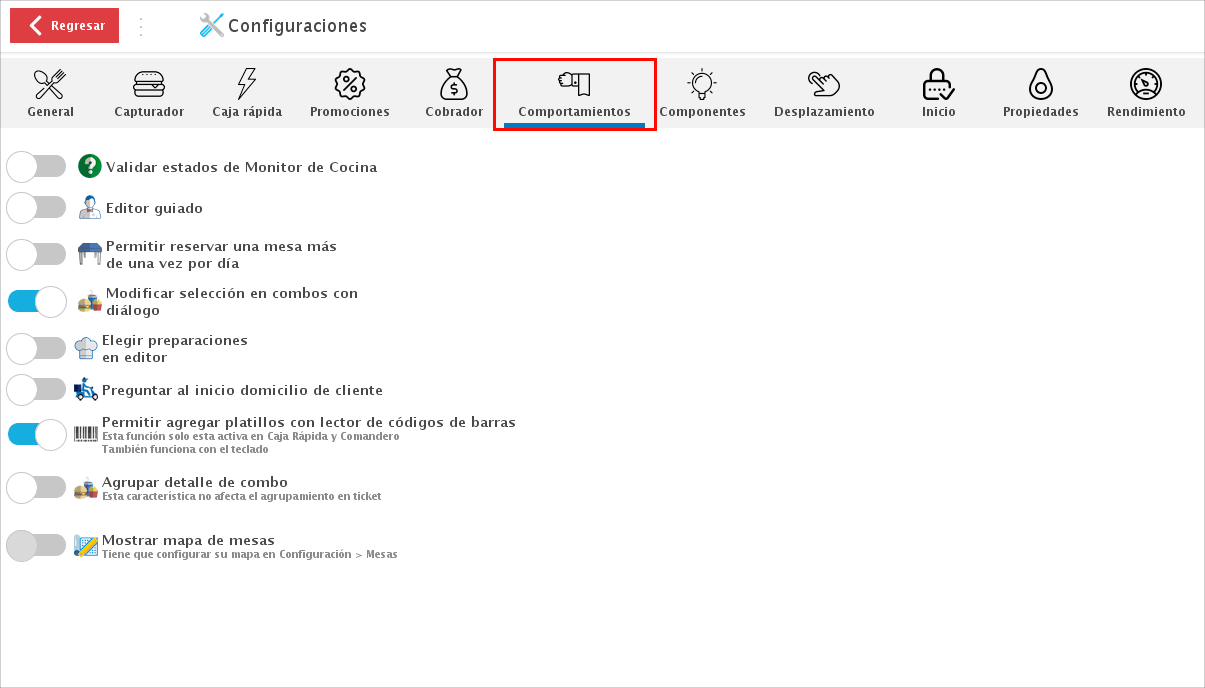Open Promociones via the discount badge icon
The width and height of the screenshot is (1205, 688).
(x=349, y=85)
